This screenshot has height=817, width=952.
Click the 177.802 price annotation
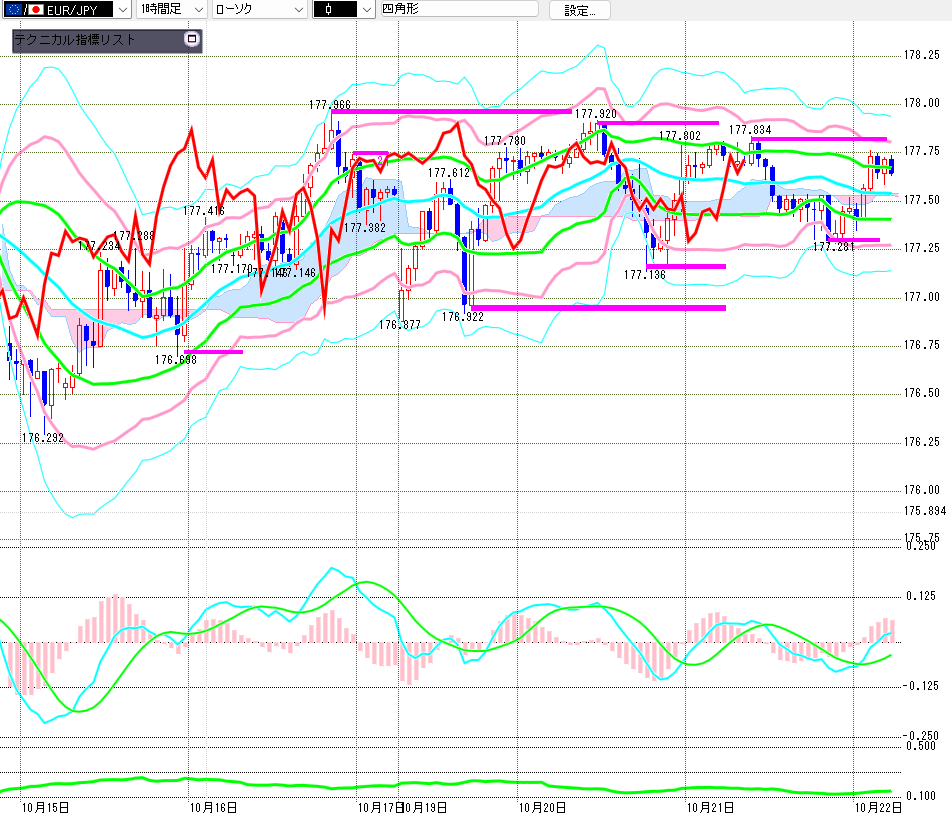(x=679, y=136)
